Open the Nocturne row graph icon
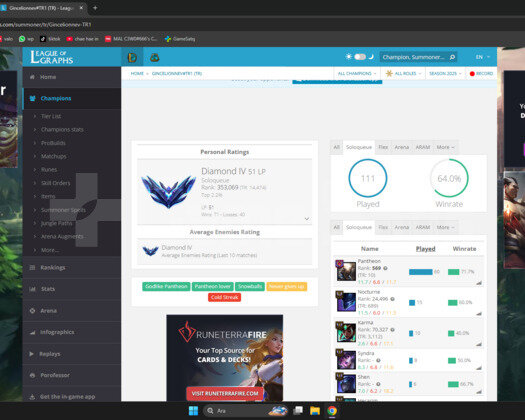Image resolution: width=525 pixels, height=420 pixels. [x=479, y=314]
